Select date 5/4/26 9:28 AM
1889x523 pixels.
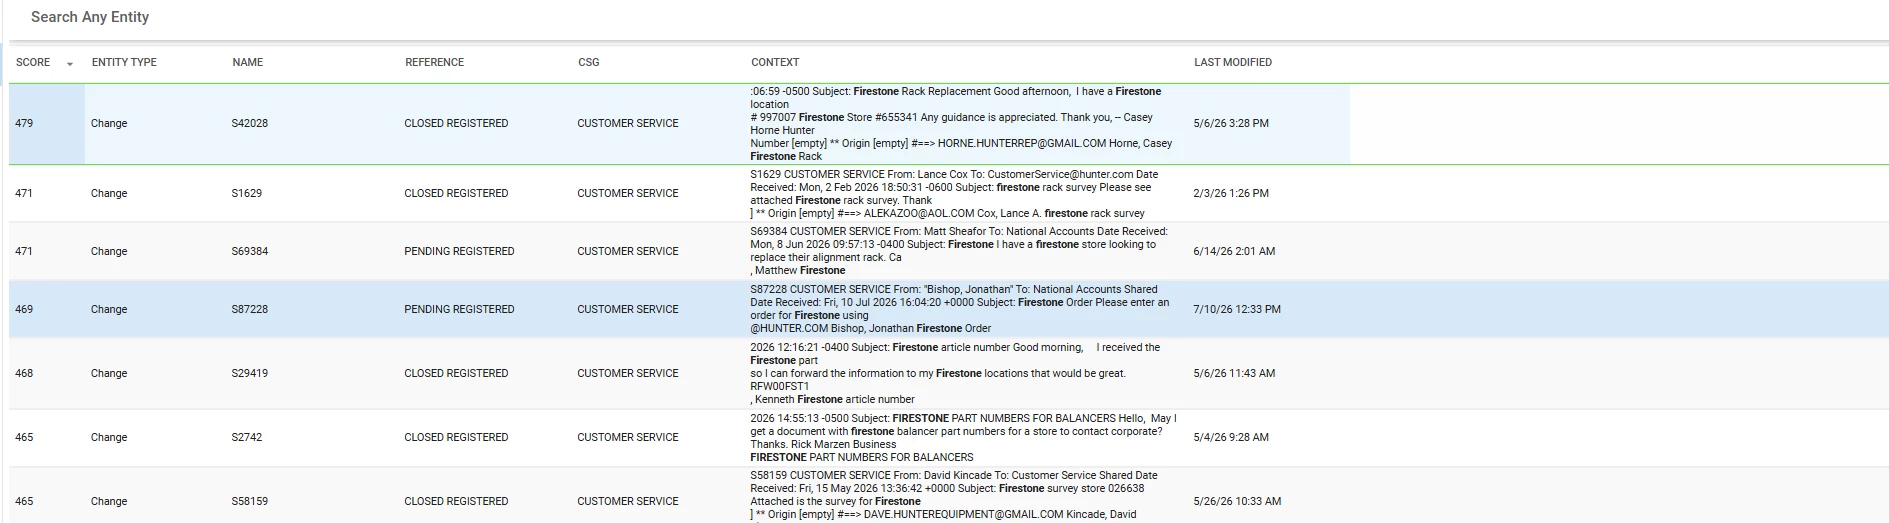point(1231,437)
